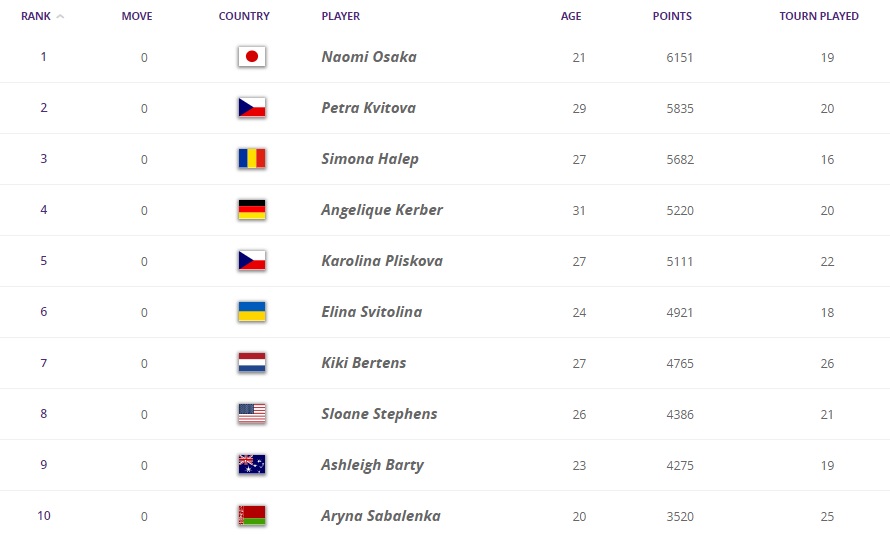
Task: Click the Romania flag icon
Action: [x=252, y=158]
